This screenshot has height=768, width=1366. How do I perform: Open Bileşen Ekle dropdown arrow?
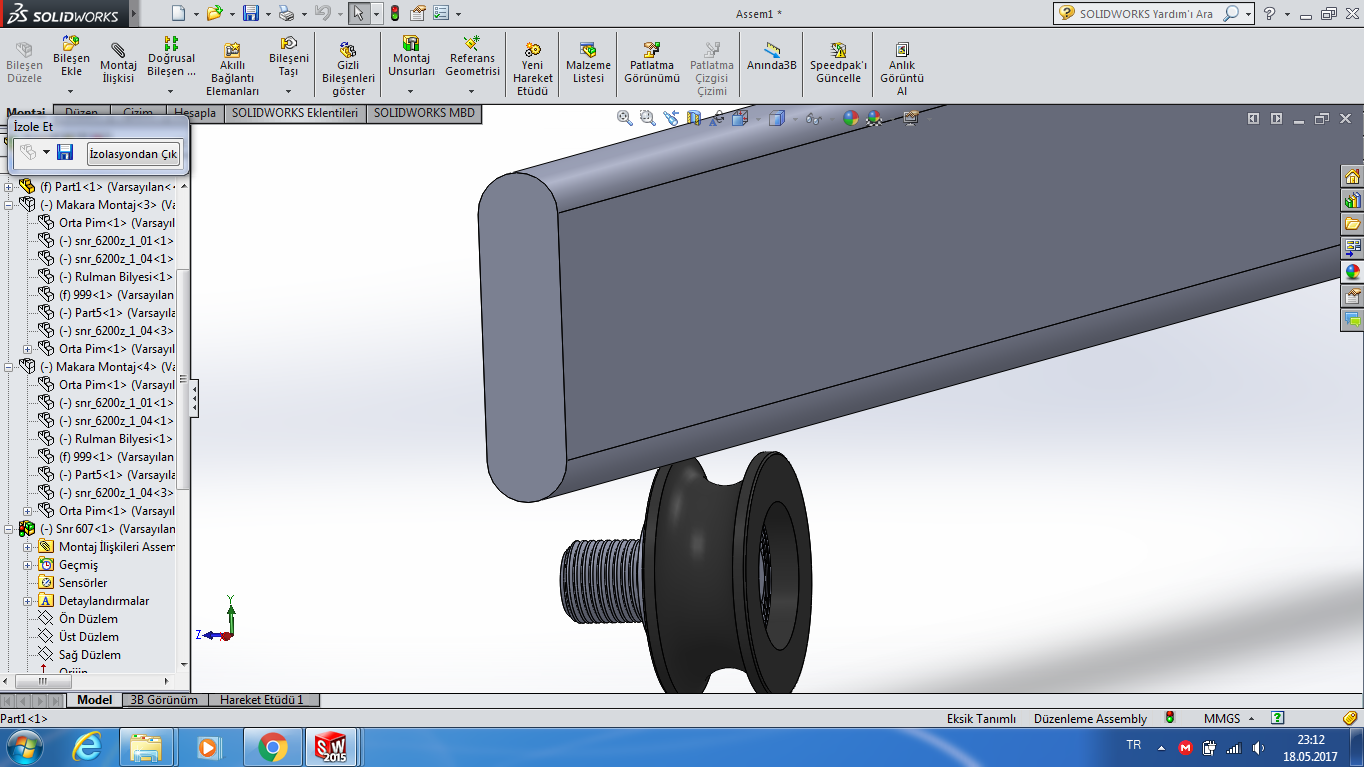pos(71,91)
